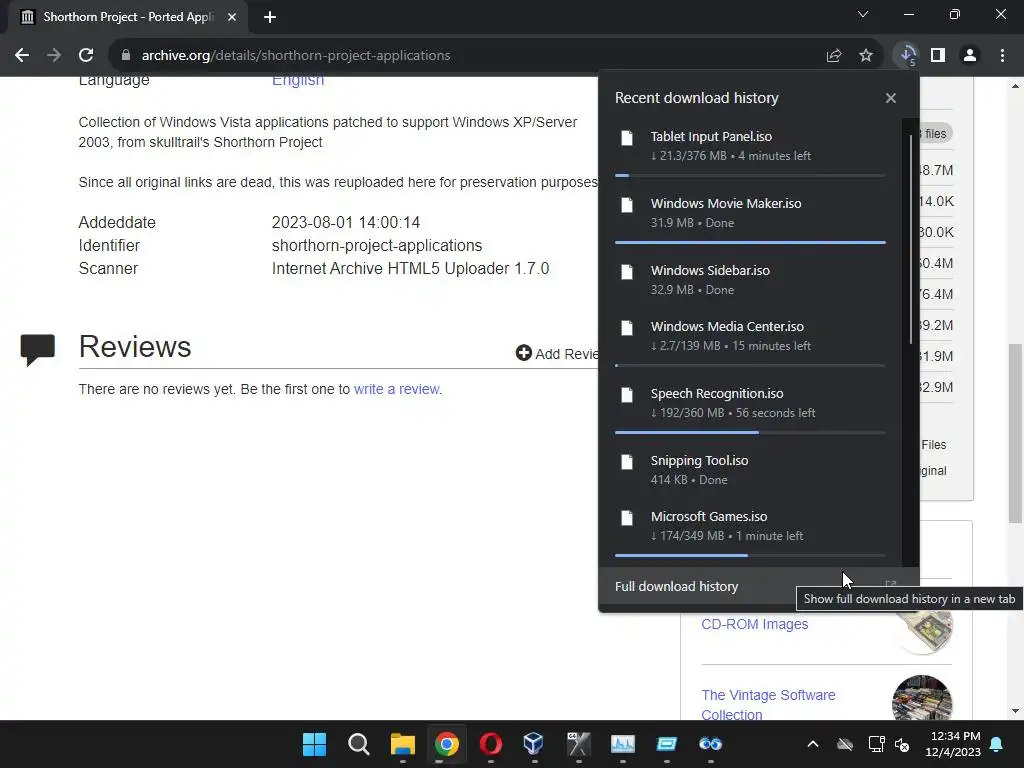This screenshot has width=1024, height=768.
Task: Click the page vertical scrollbar
Action: (x=1015, y=432)
